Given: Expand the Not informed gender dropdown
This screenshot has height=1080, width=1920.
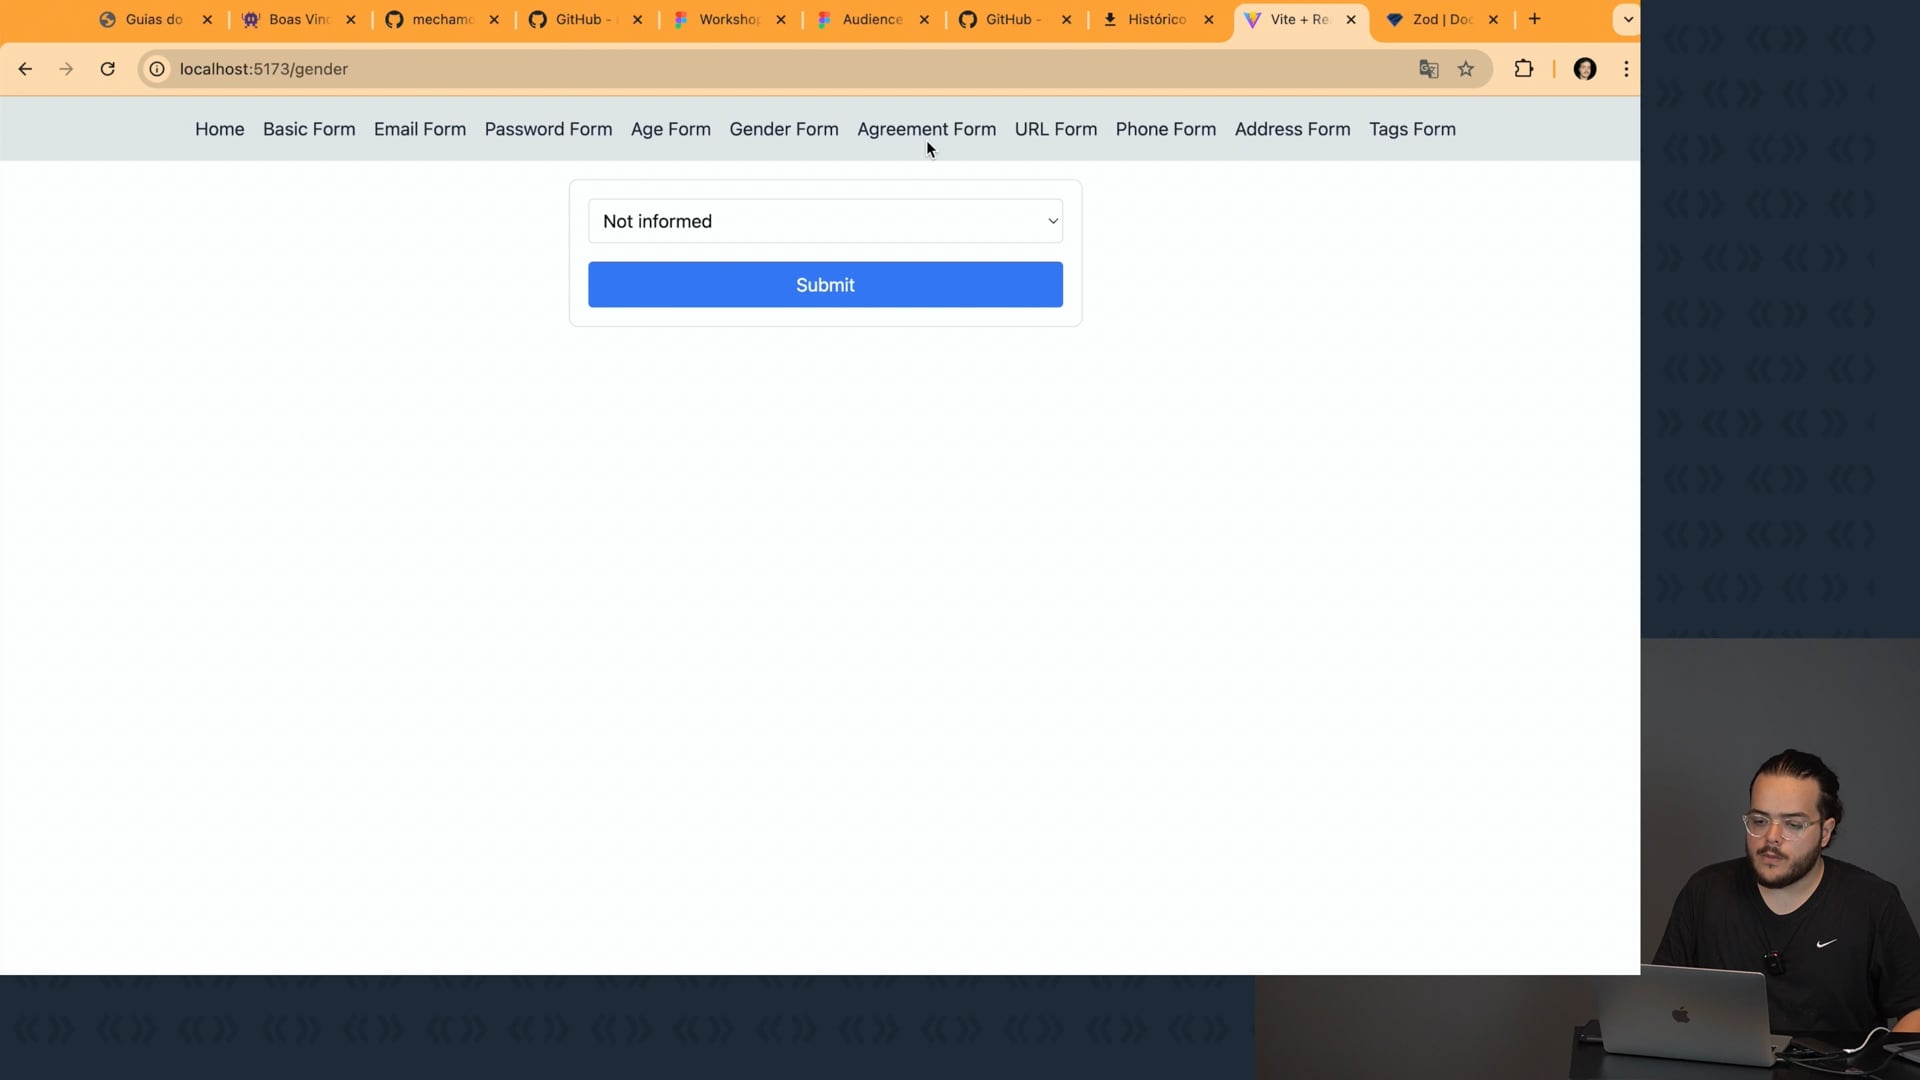Looking at the screenshot, I should (x=825, y=221).
